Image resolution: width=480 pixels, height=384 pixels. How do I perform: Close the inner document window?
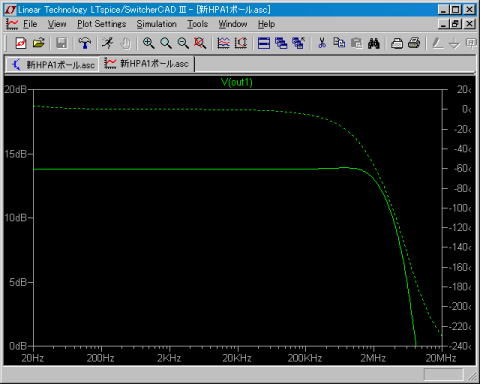469,24
